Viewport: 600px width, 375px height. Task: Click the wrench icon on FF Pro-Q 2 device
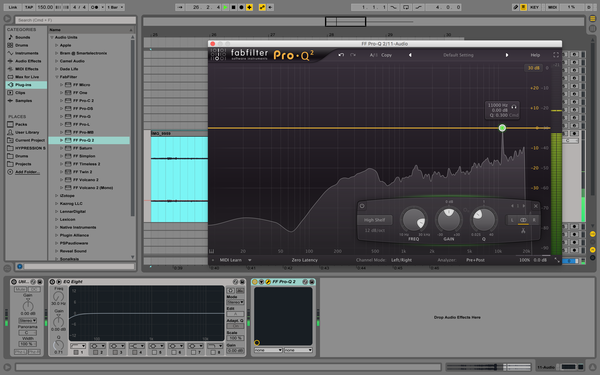[x=268, y=282]
